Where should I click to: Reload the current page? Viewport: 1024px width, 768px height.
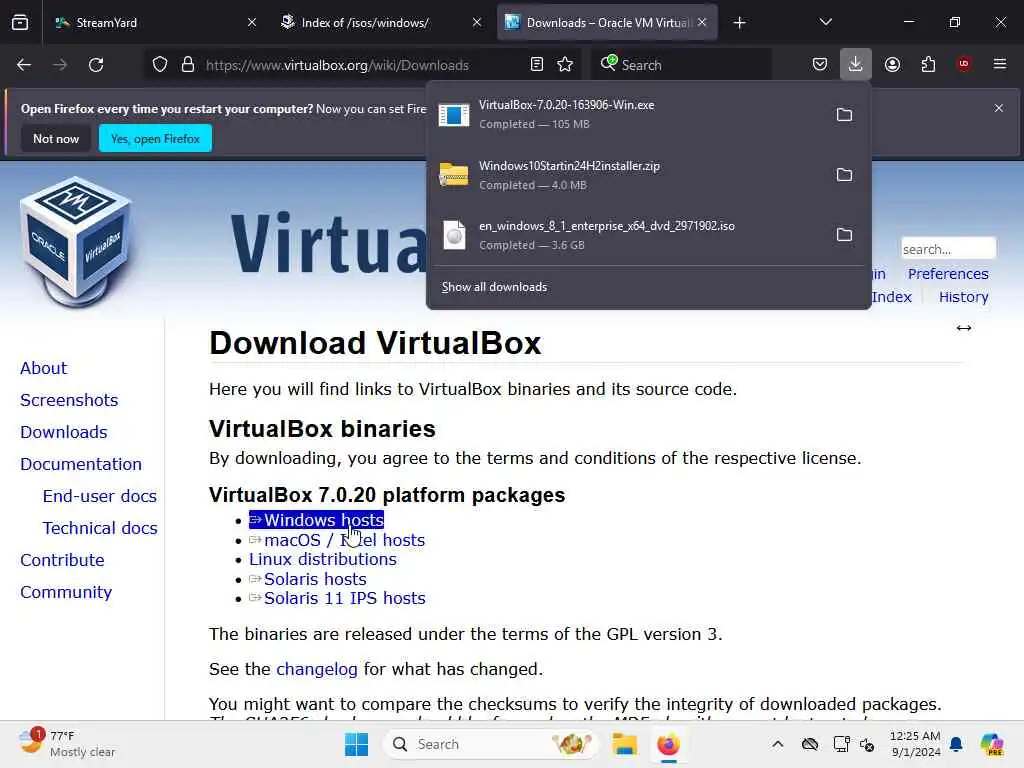(96, 65)
